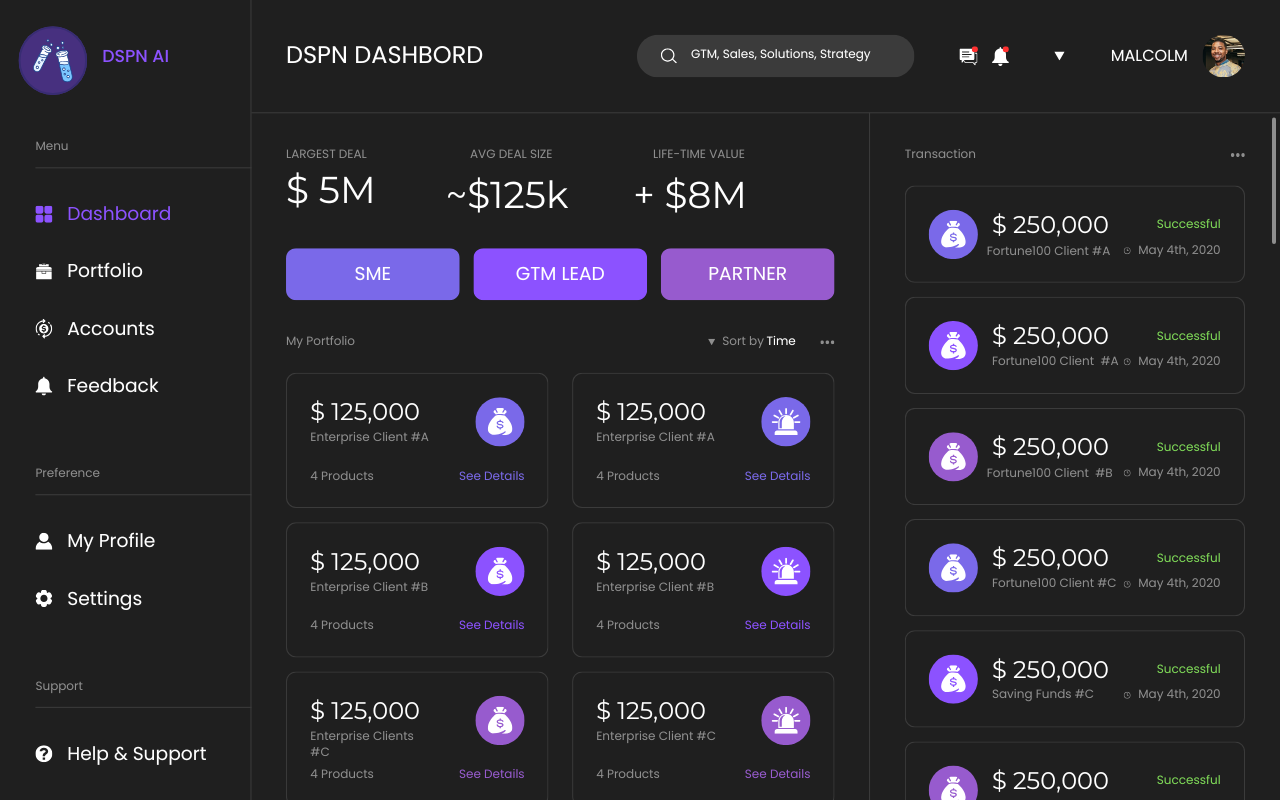Click the siren icon on Enterprise Client #A card
This screenshot has height=800, width=1280.
pos(785,422)
